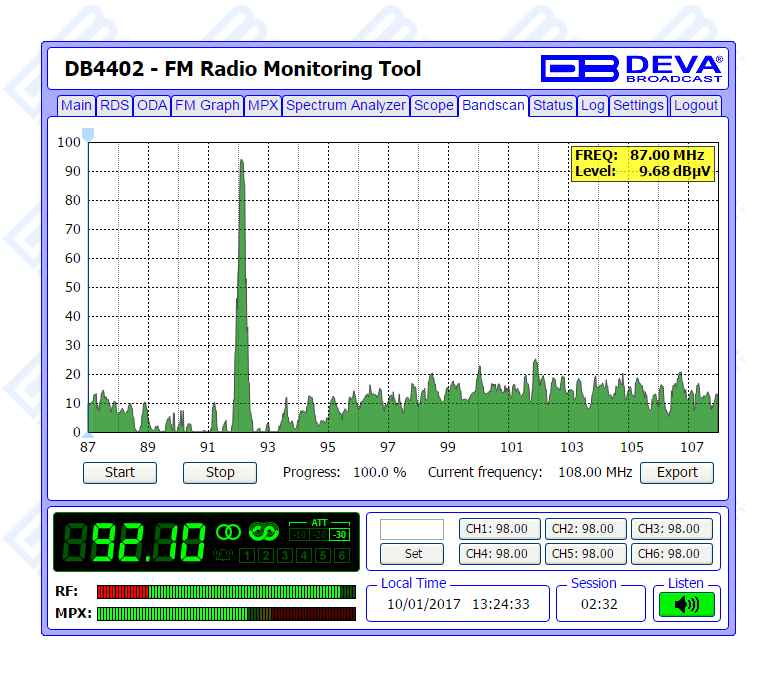Click the blue marker above graph

click(x=88, y=133)
